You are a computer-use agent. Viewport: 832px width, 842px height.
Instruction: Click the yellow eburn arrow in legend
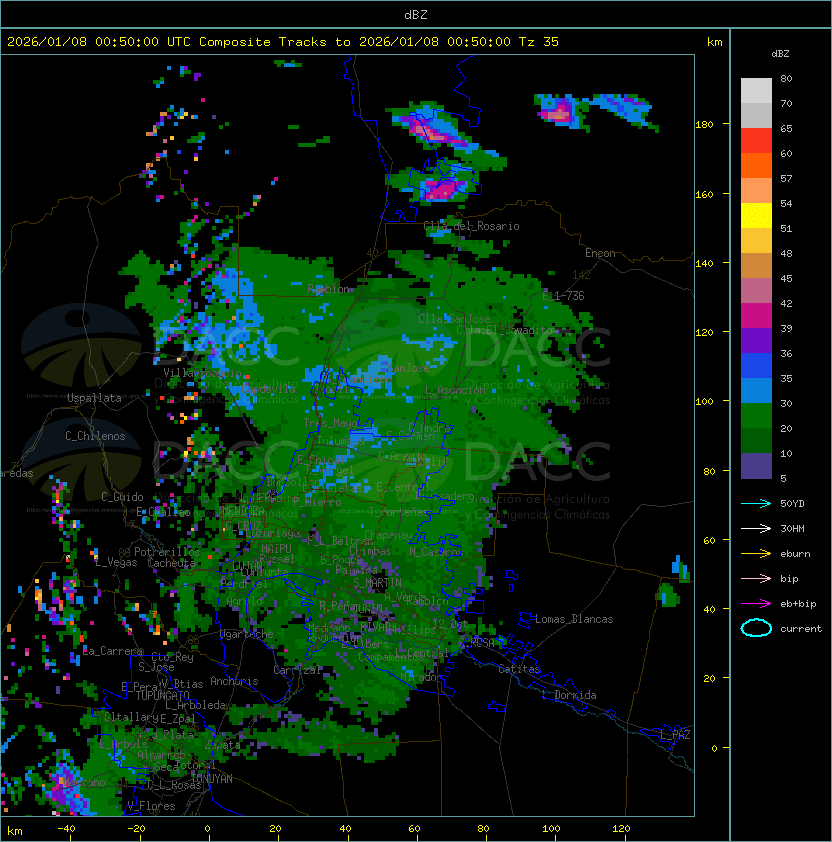756,554
